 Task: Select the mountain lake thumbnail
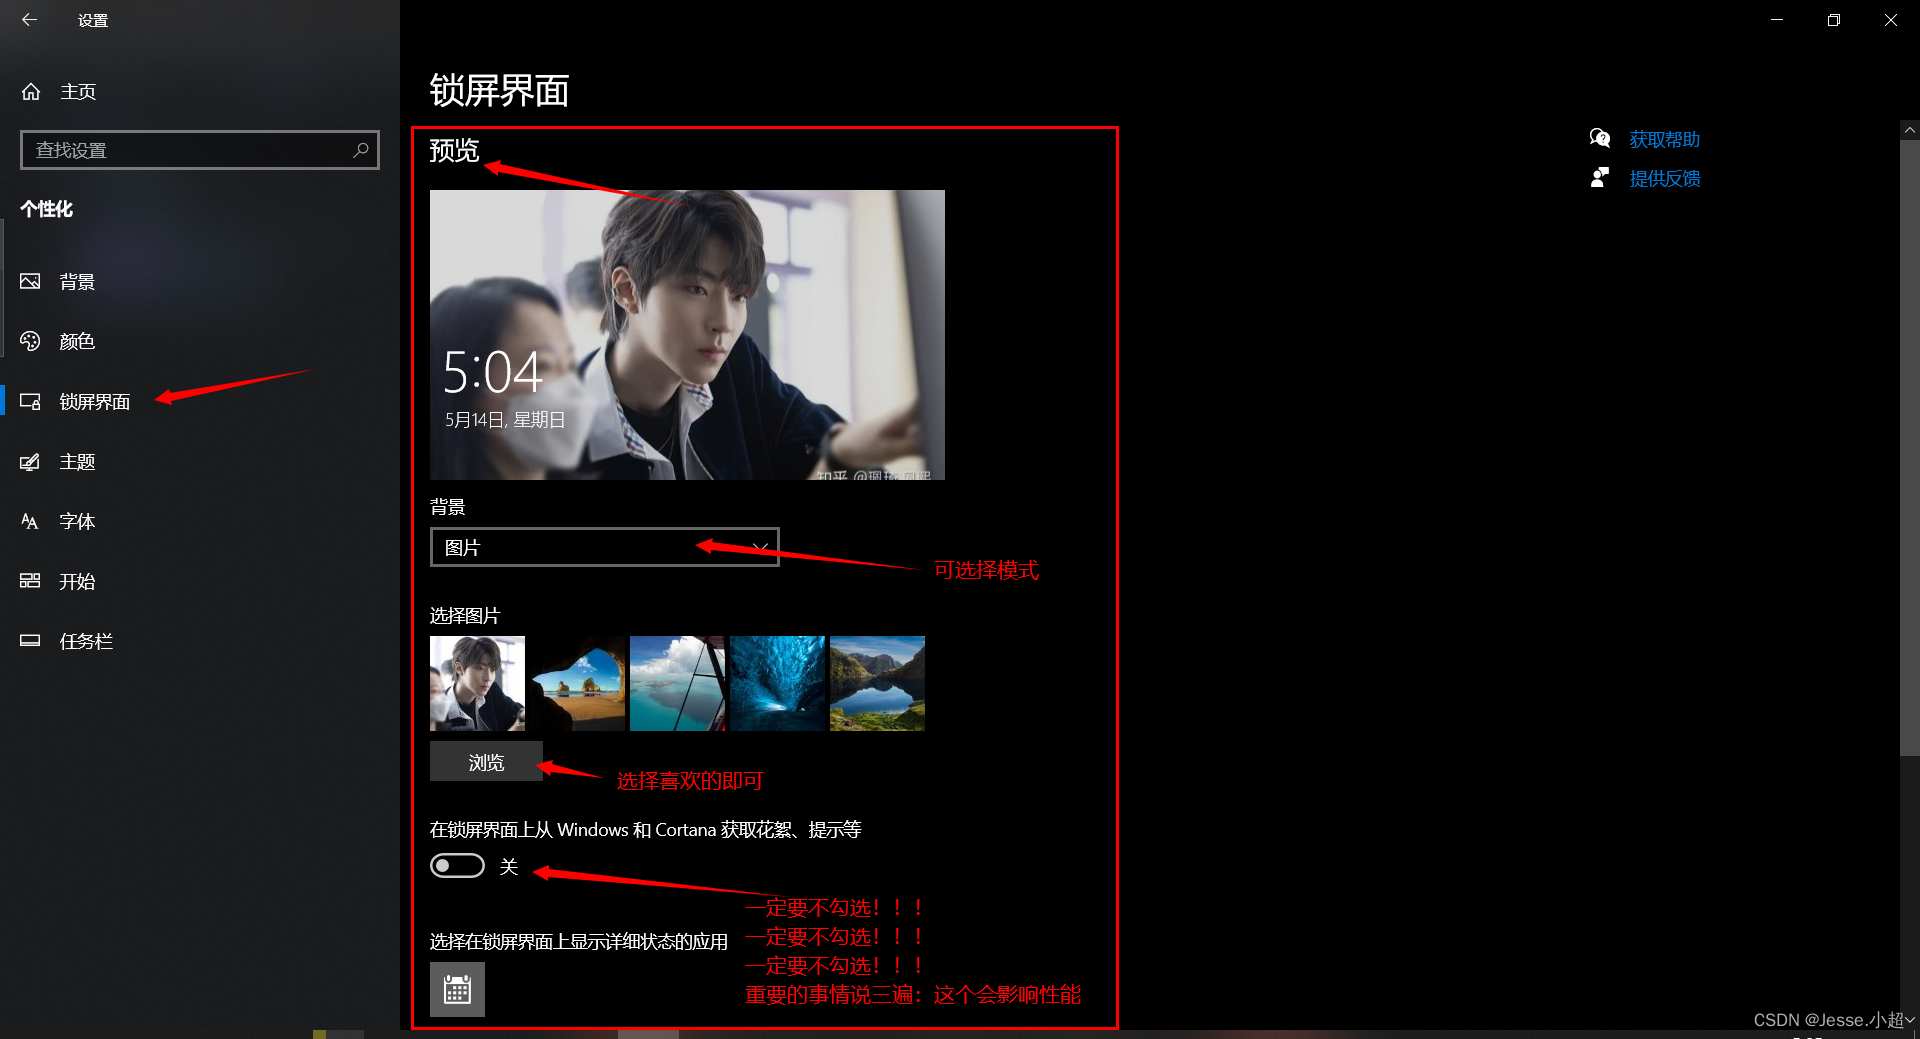[877, 683]
